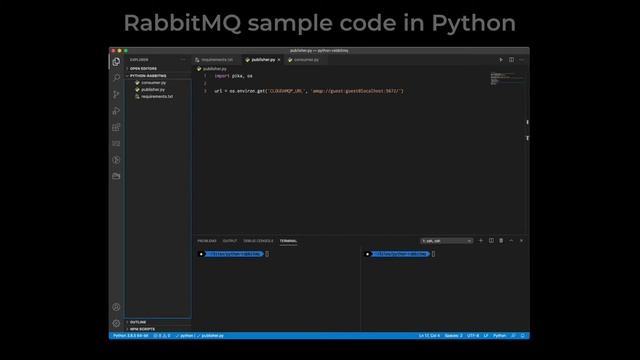Open the Debug Console panel tab
Screen dimensions: 640x360
click(258, 241)
